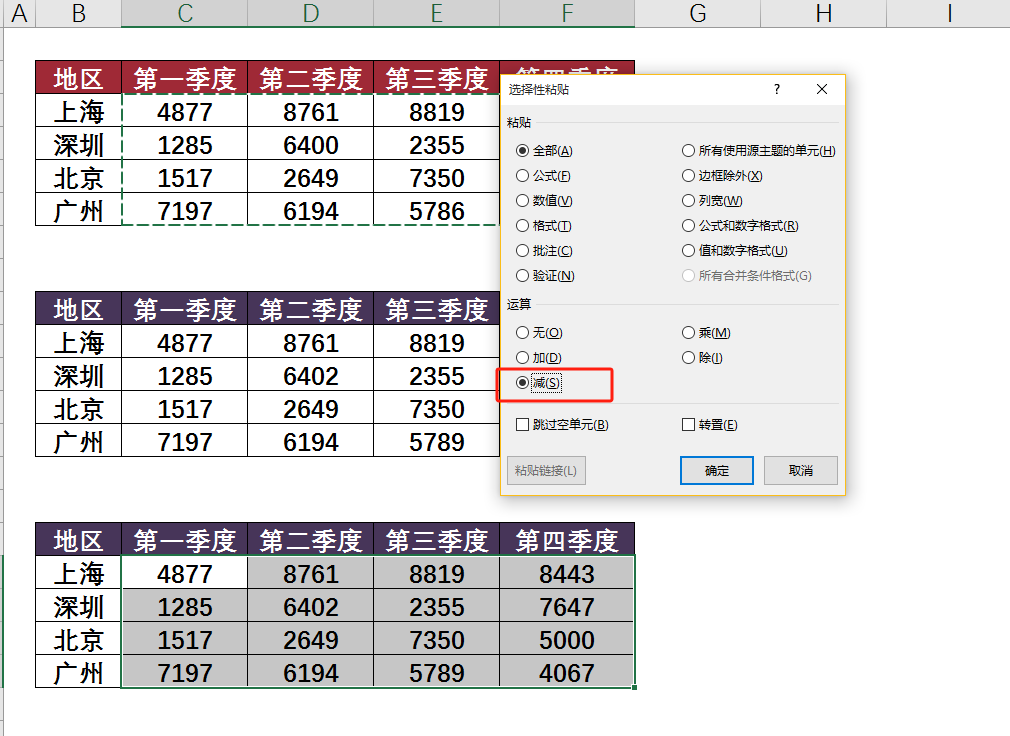This screenshot has width=1010, height=736.
Task: Click cell 8443 in bottom table
Action: click(567, 573)
